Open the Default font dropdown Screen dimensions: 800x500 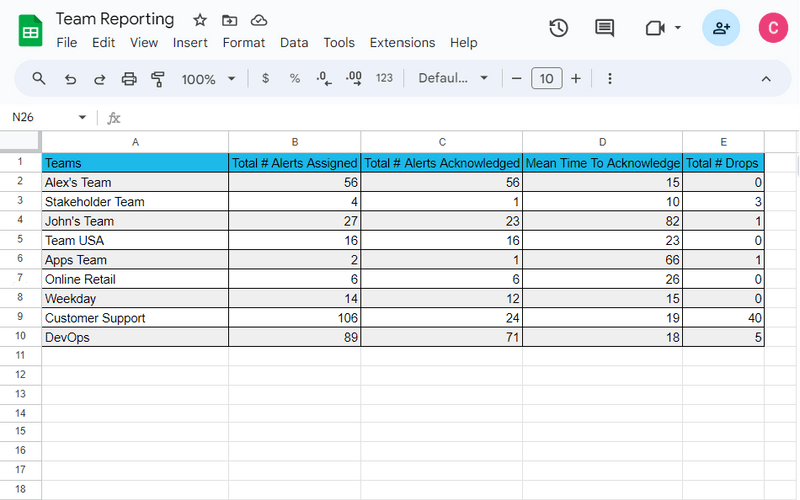[x=453, y=78]
